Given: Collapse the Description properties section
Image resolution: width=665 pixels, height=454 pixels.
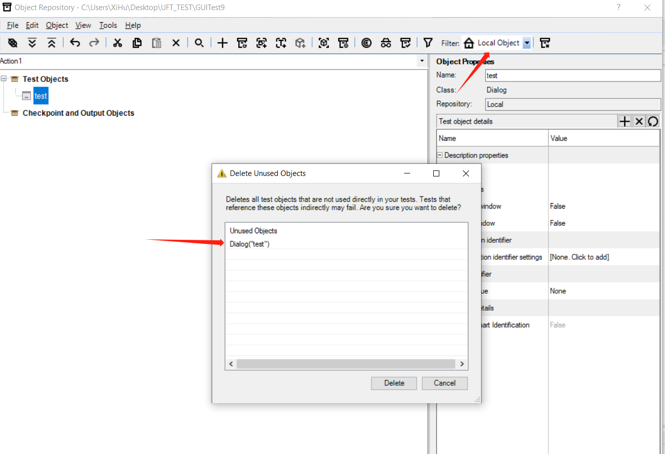Looking at the screenshot, I should (440, 156).
